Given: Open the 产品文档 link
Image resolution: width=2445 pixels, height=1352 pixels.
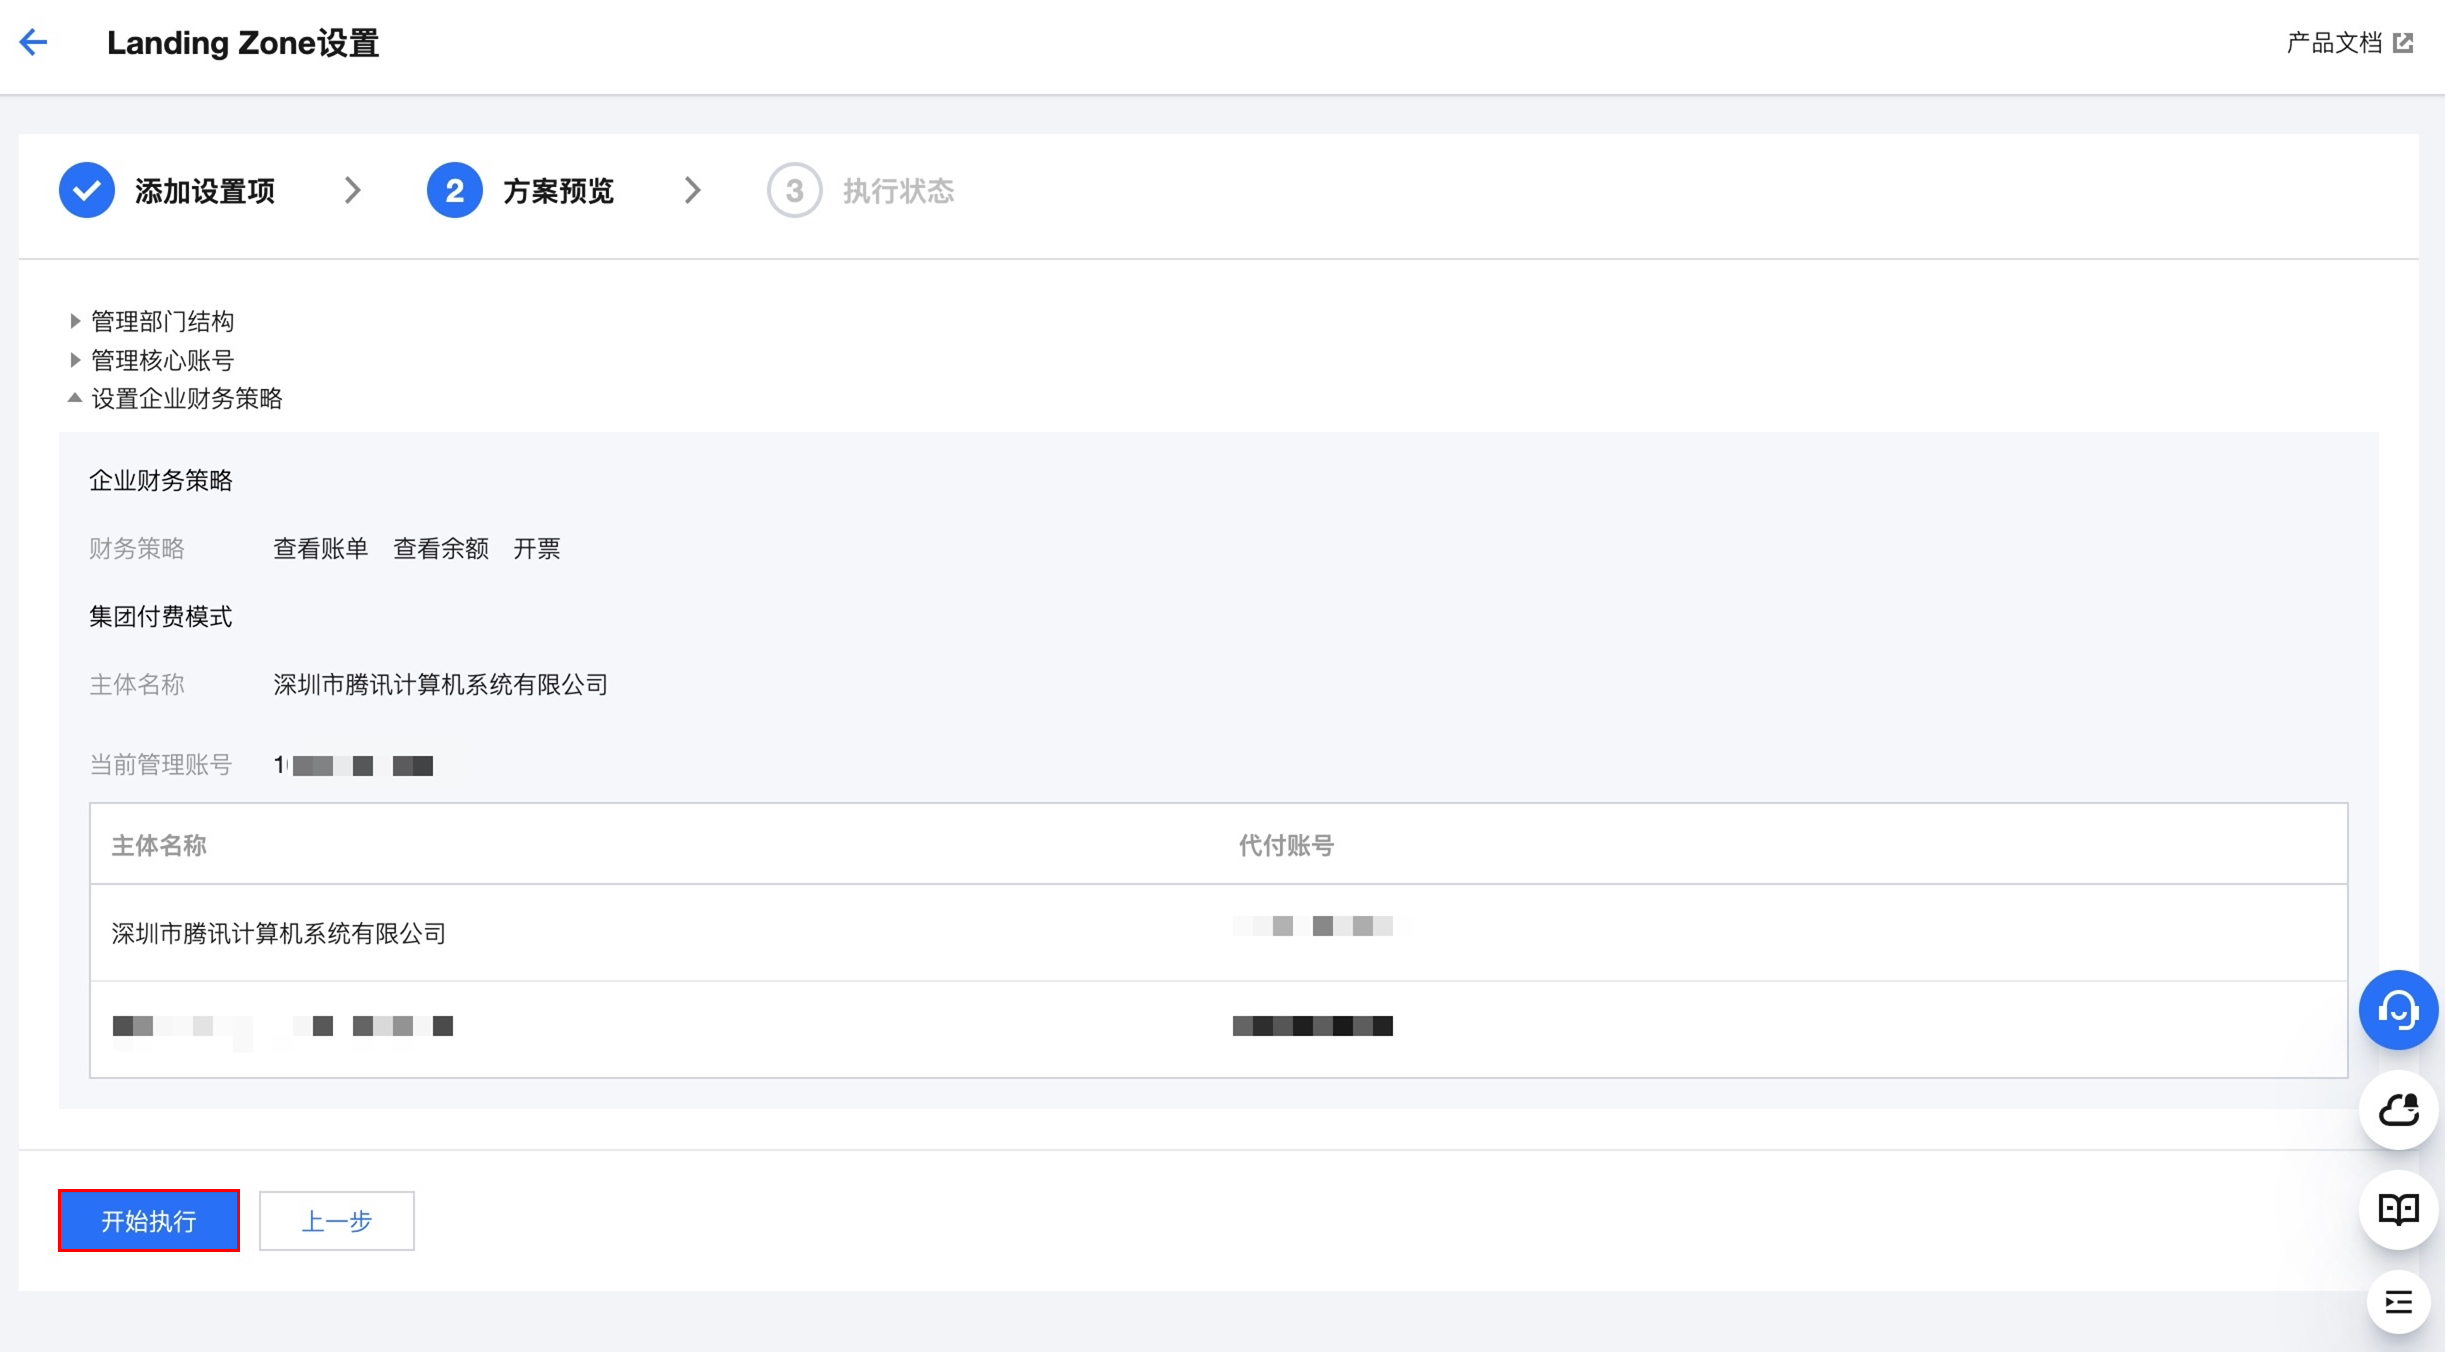Looking at the screenshot, I should [2334, 43].
